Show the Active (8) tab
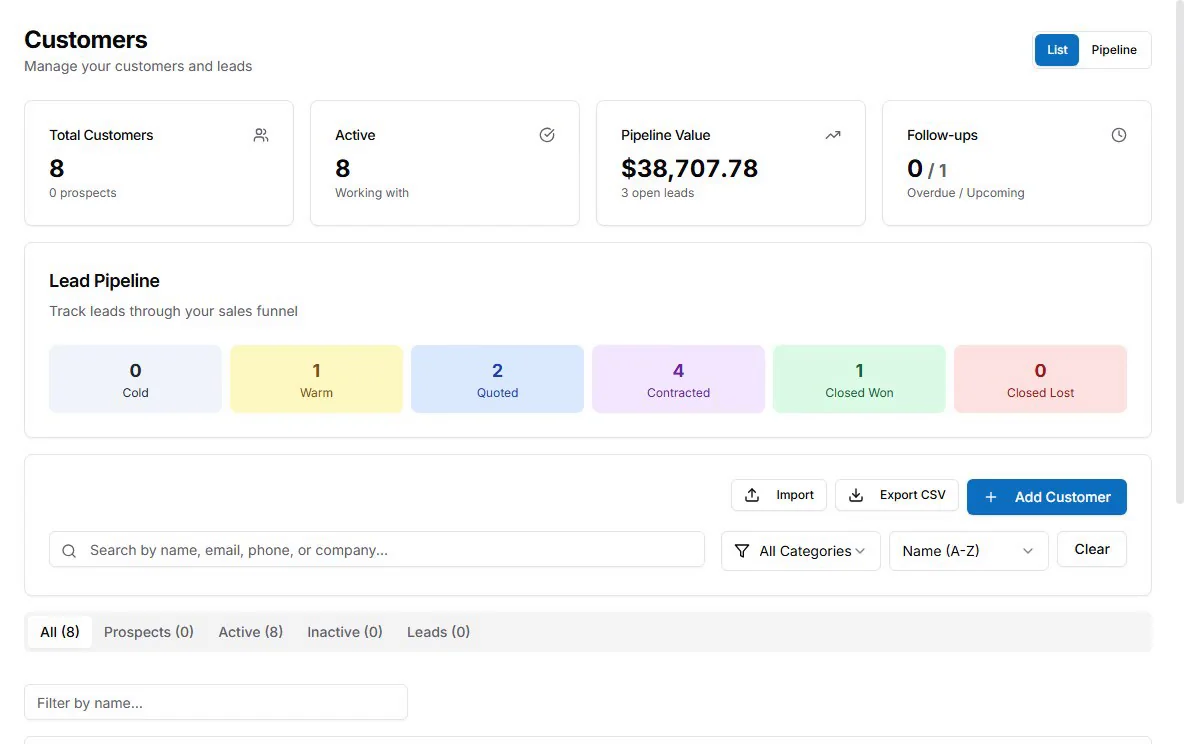1184x744 pixels. click(251, 632)
